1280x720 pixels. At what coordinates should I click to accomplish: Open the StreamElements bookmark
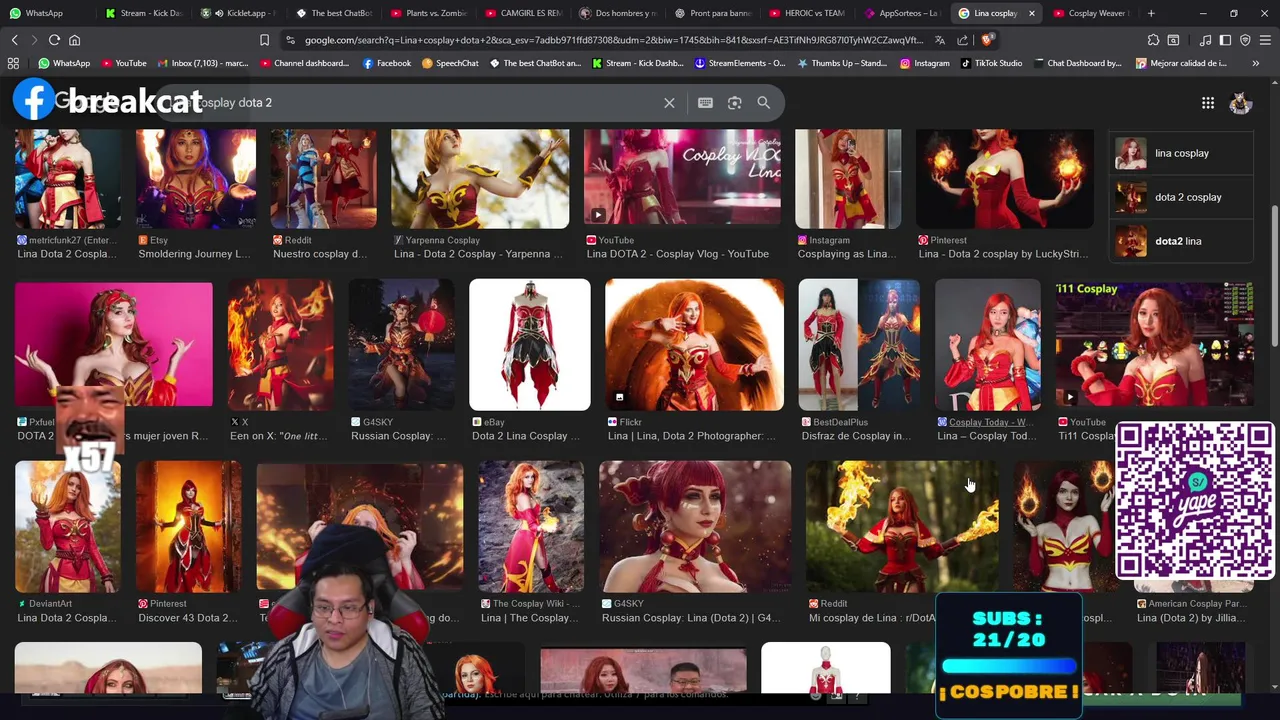coord(740,63)
